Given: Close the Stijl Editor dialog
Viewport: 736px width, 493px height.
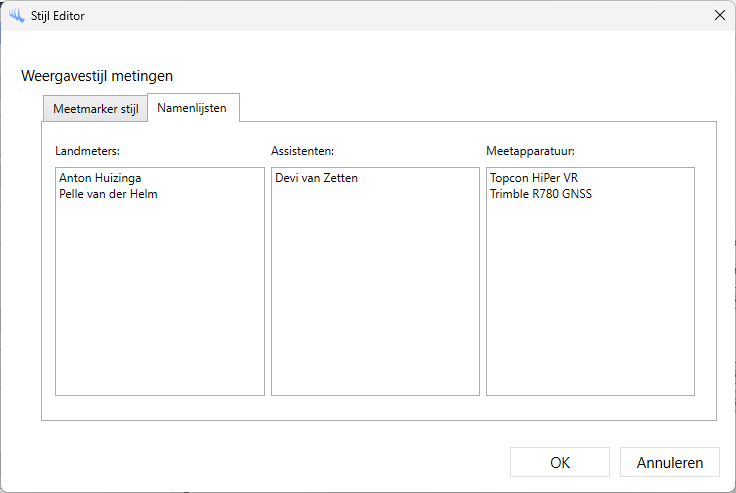Looking at the screenshot, I should pyautogui.click(x=719, y=15).
